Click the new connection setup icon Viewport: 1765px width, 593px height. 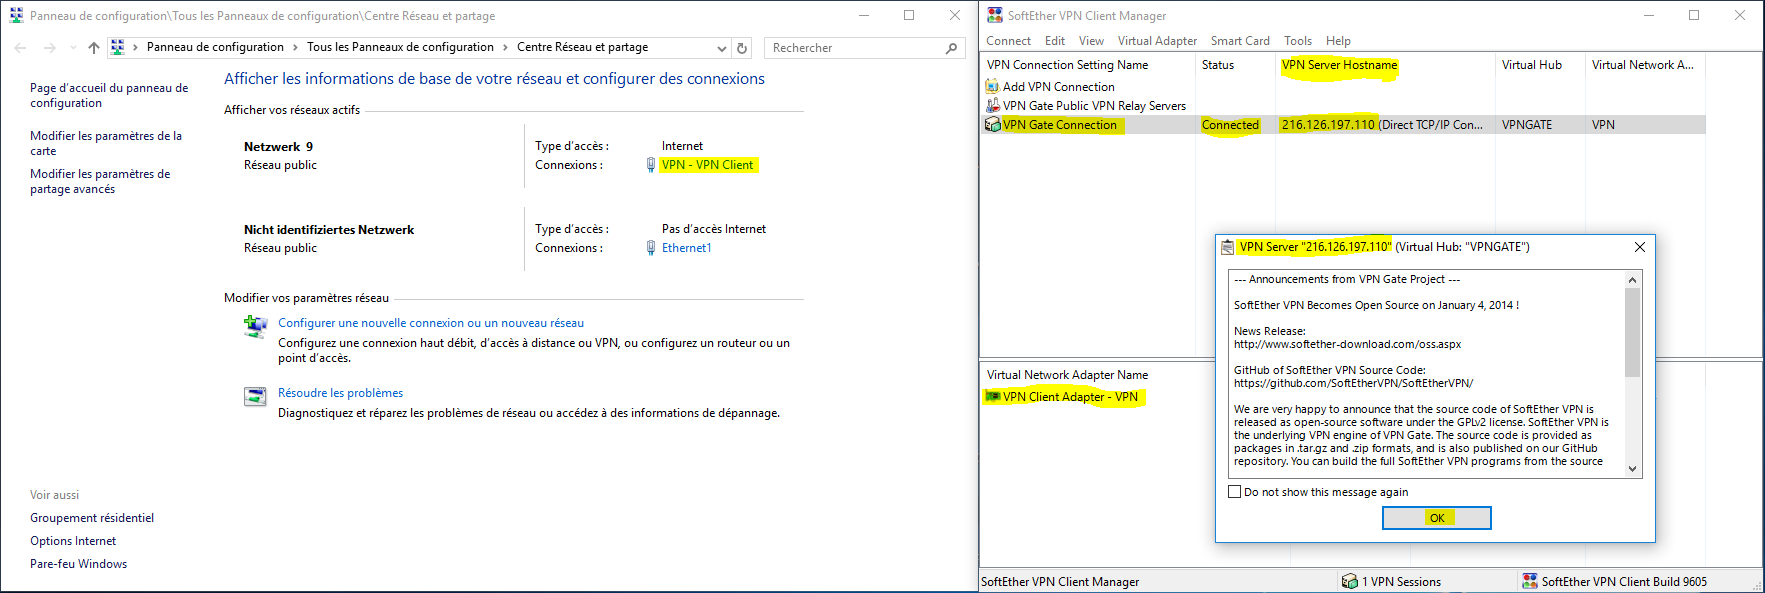click(x=256, y=326)
